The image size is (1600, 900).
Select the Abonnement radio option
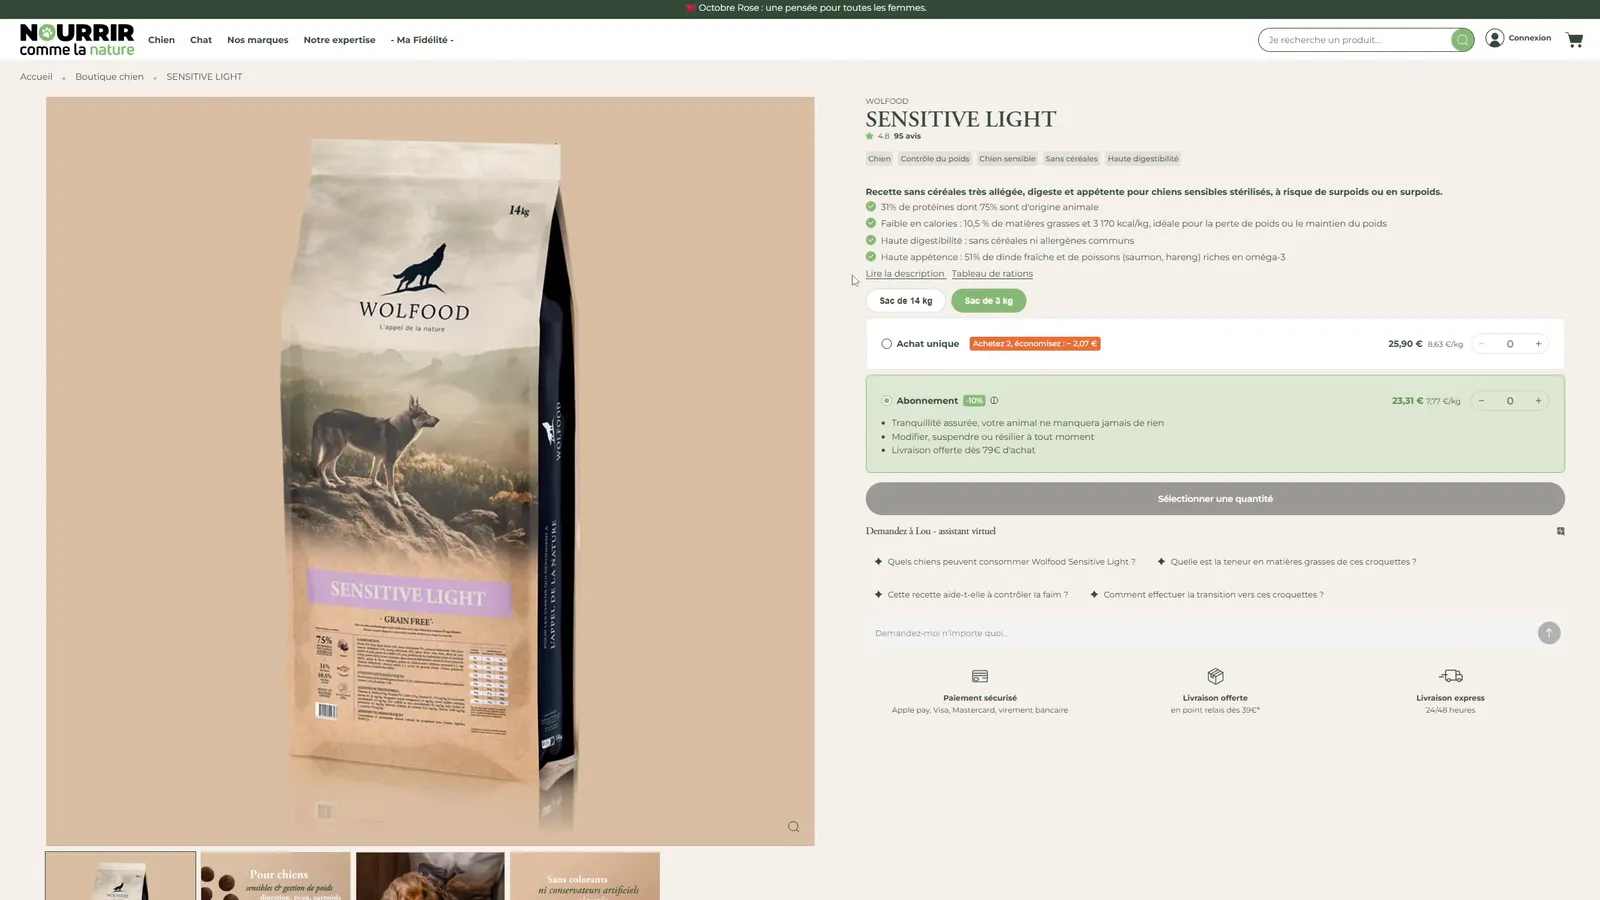pyautogui.click(x=886, y=401)
